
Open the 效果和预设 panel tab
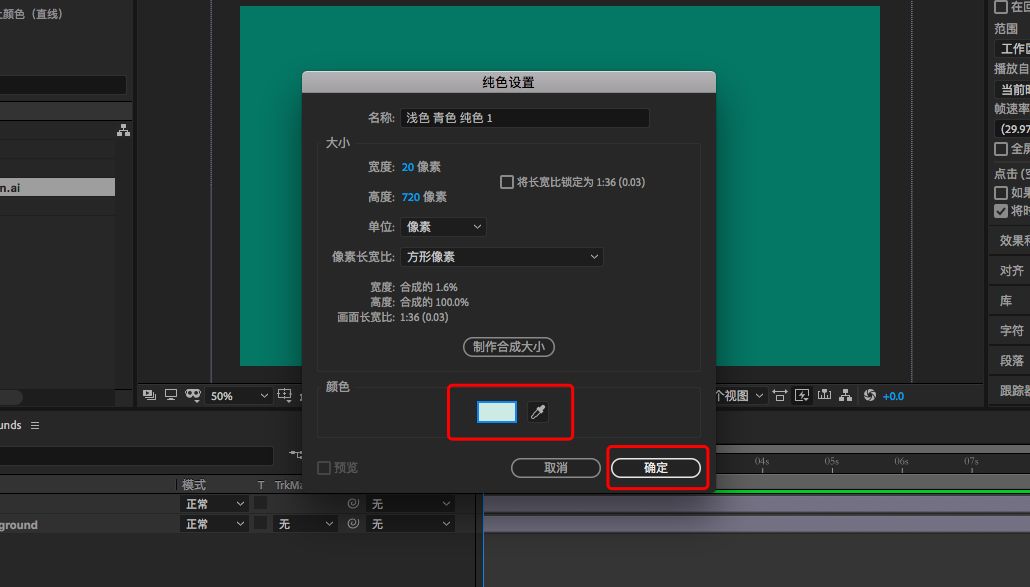[1014, 240]
